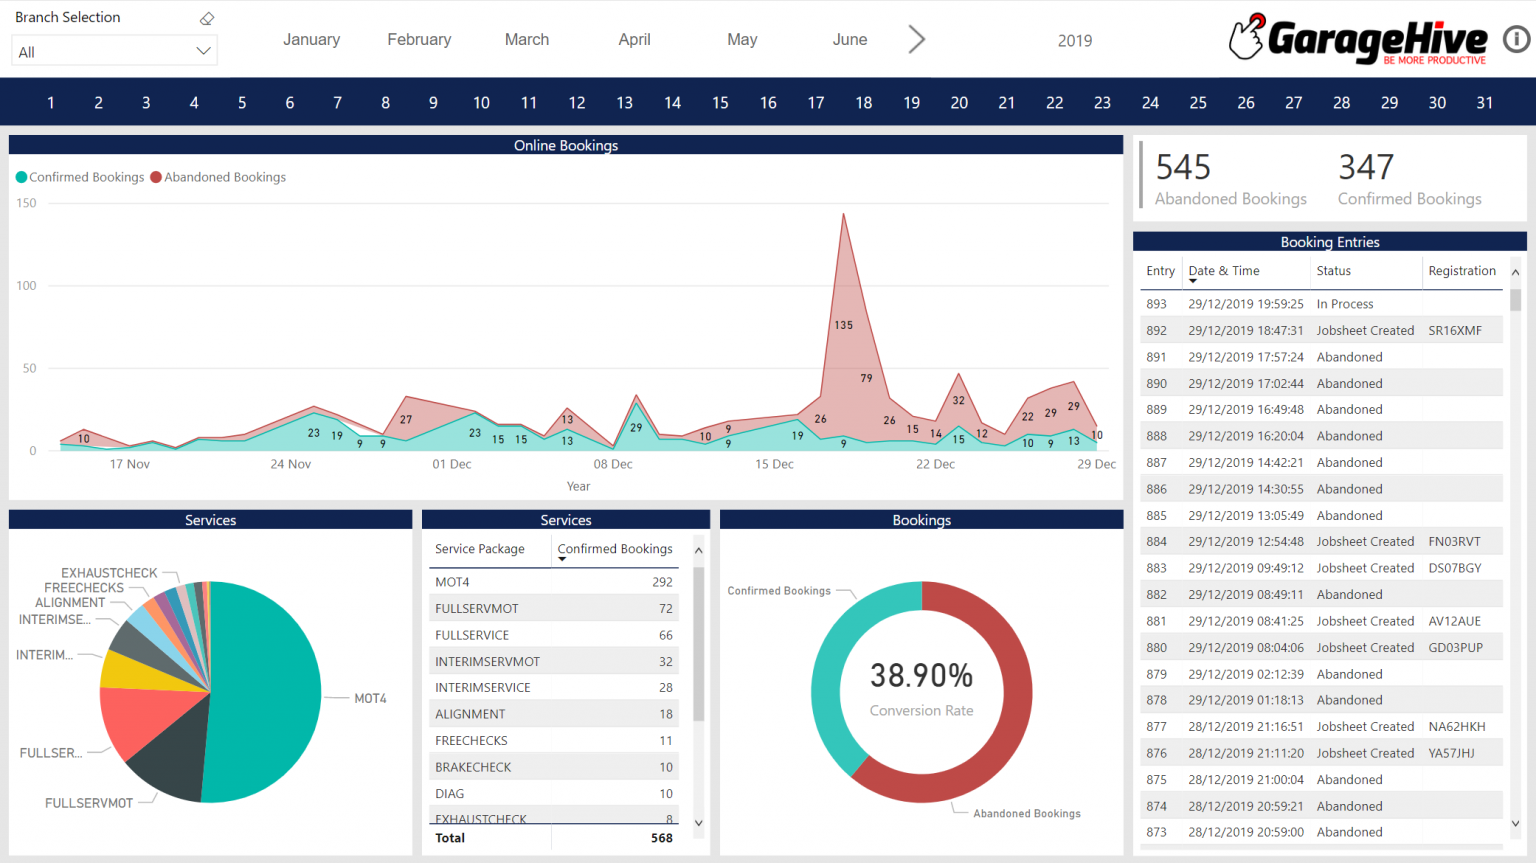This screenshot has height=863, width=1536.
Task: Open the Branch Selection dropdown
Action: 113,51
